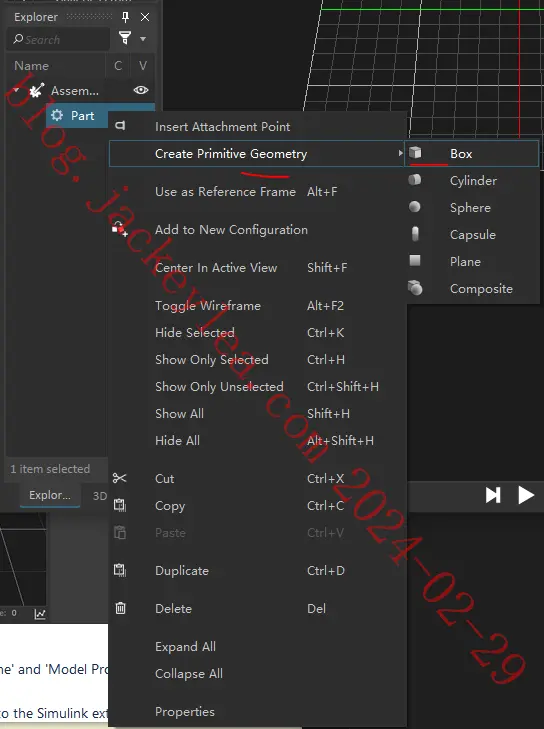Pin the Explorer panel
This screenshot has width=544, height=729.
pyautogui.click(x=125, y=17)
